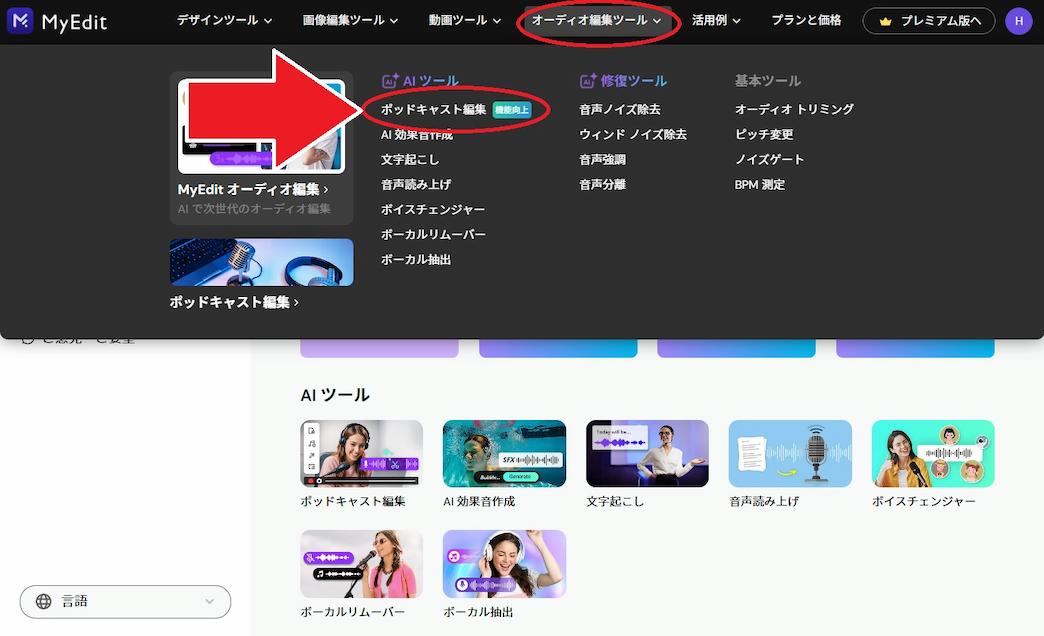Click the MyEdit logo icon
The width and height of the screenshot is (1044, 636).
[20, 21]
